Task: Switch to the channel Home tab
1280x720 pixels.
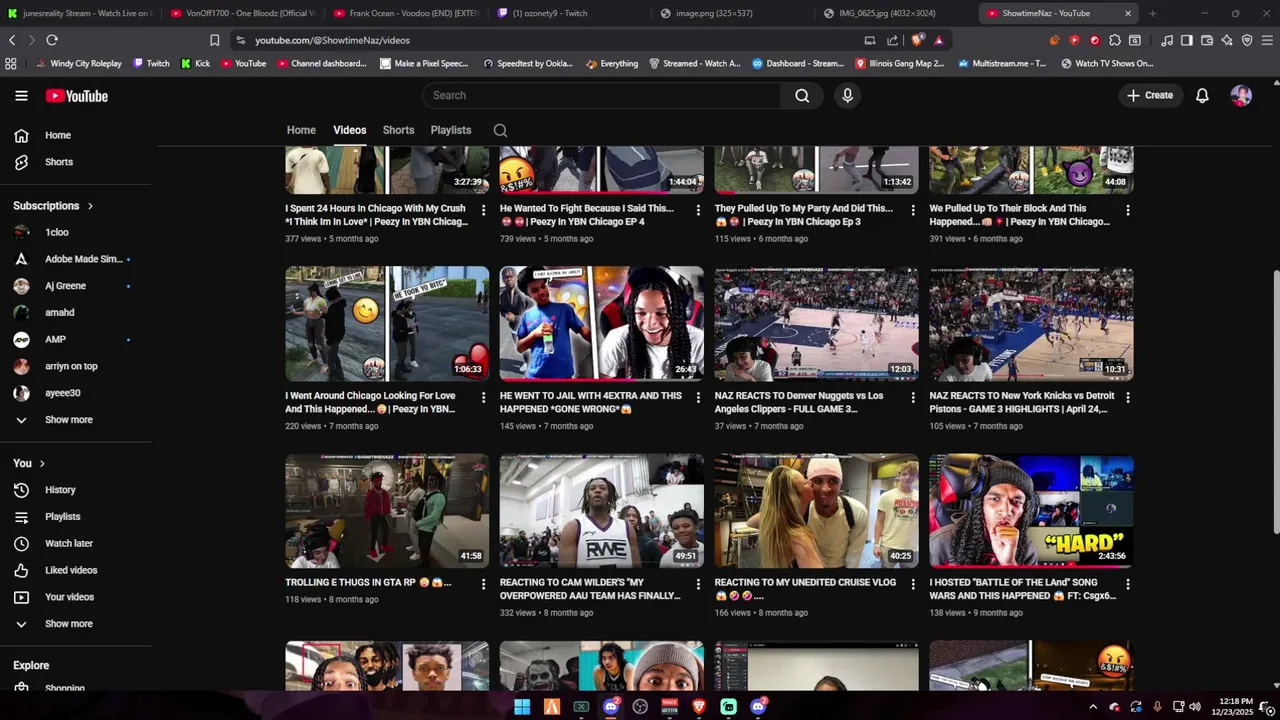Action: [x=301, y=130]
